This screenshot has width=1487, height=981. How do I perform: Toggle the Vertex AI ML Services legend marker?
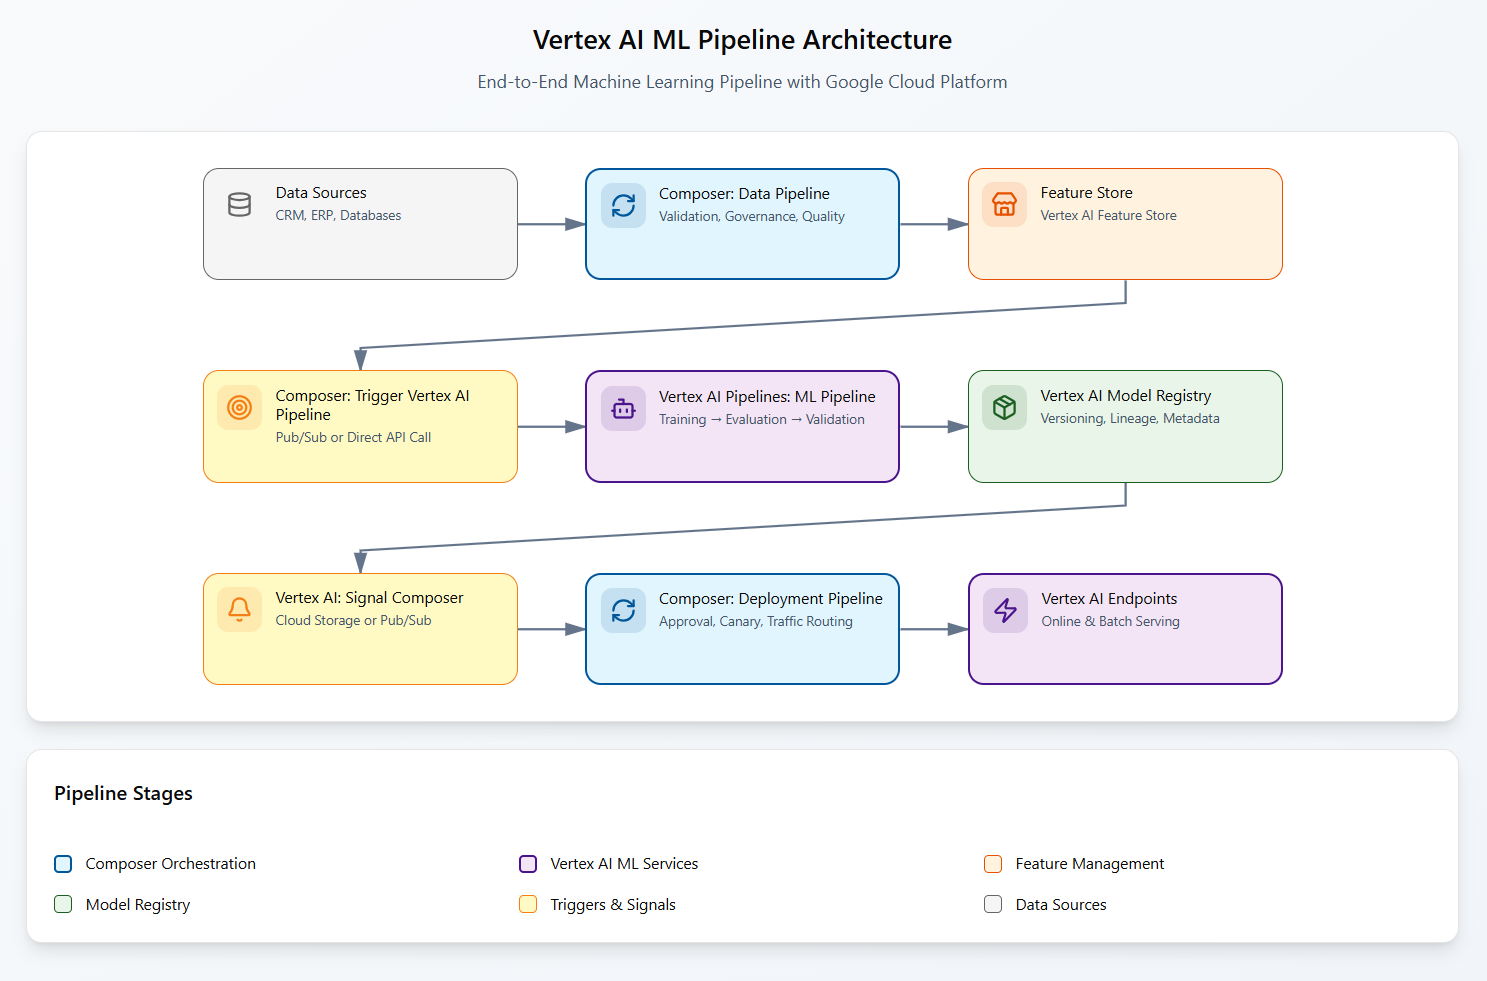pos(528,863)
